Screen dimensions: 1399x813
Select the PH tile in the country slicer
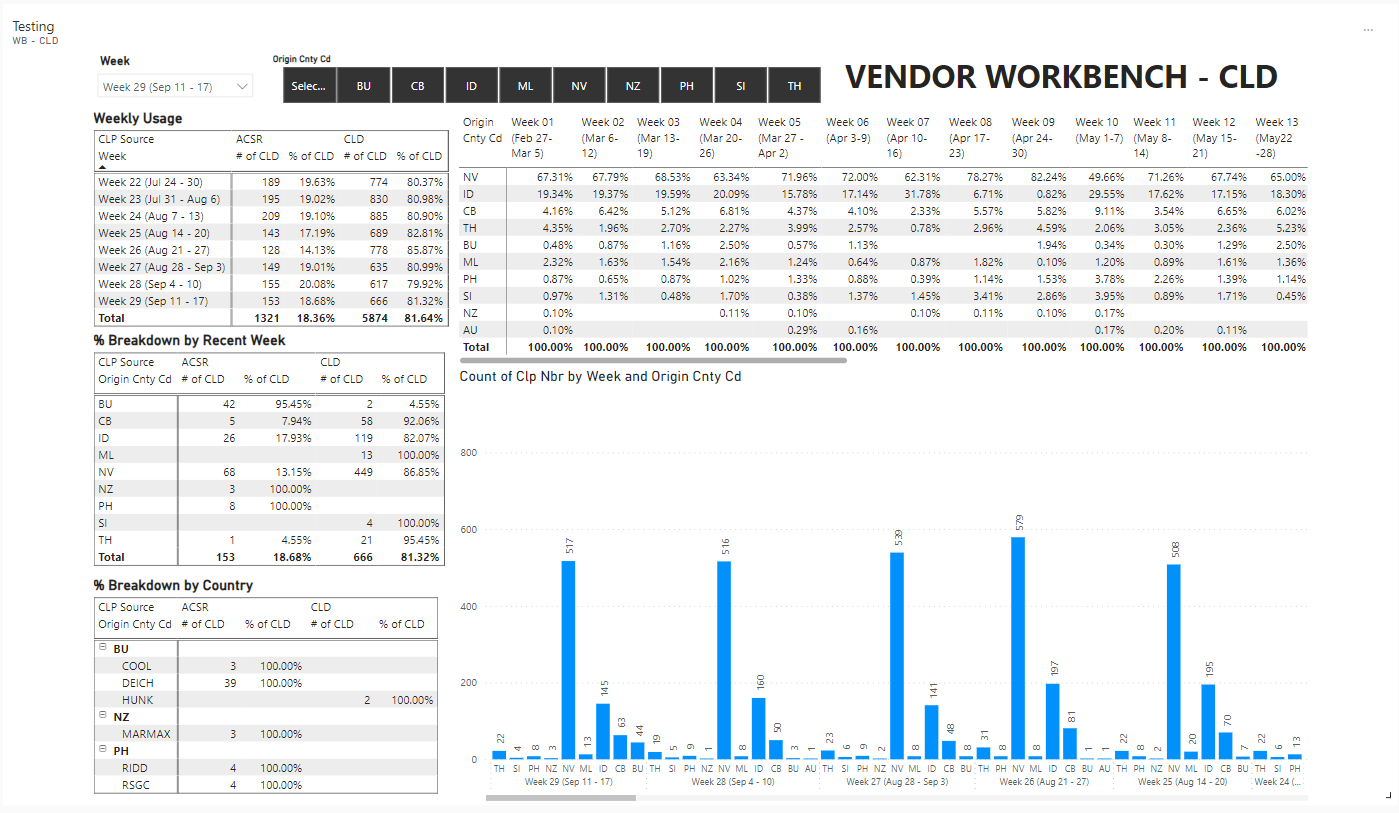click(x=686, y=84)
